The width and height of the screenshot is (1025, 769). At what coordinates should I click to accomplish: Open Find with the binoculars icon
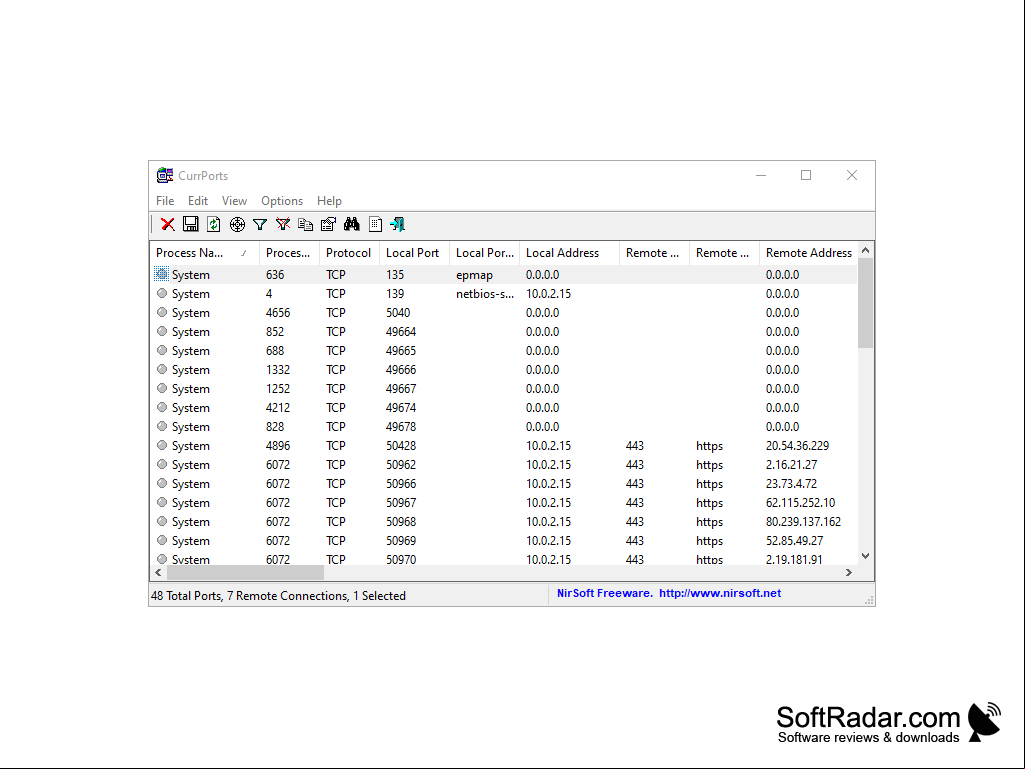click(x=352, y=224)
